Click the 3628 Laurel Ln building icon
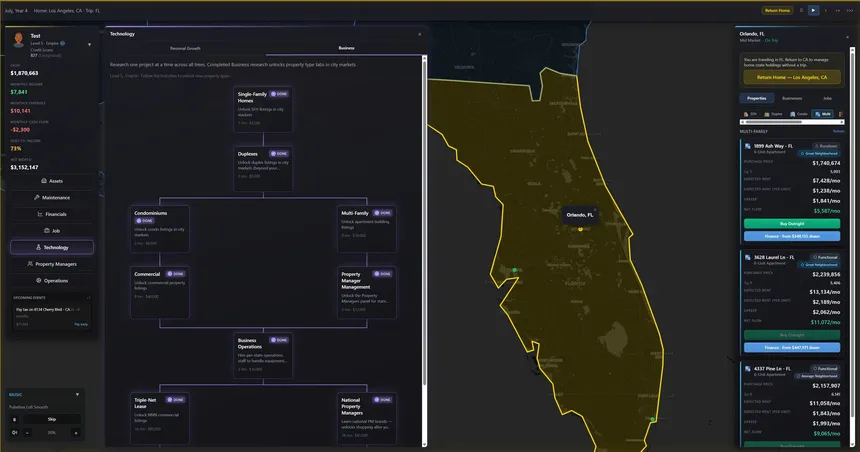 click(748, 257)
